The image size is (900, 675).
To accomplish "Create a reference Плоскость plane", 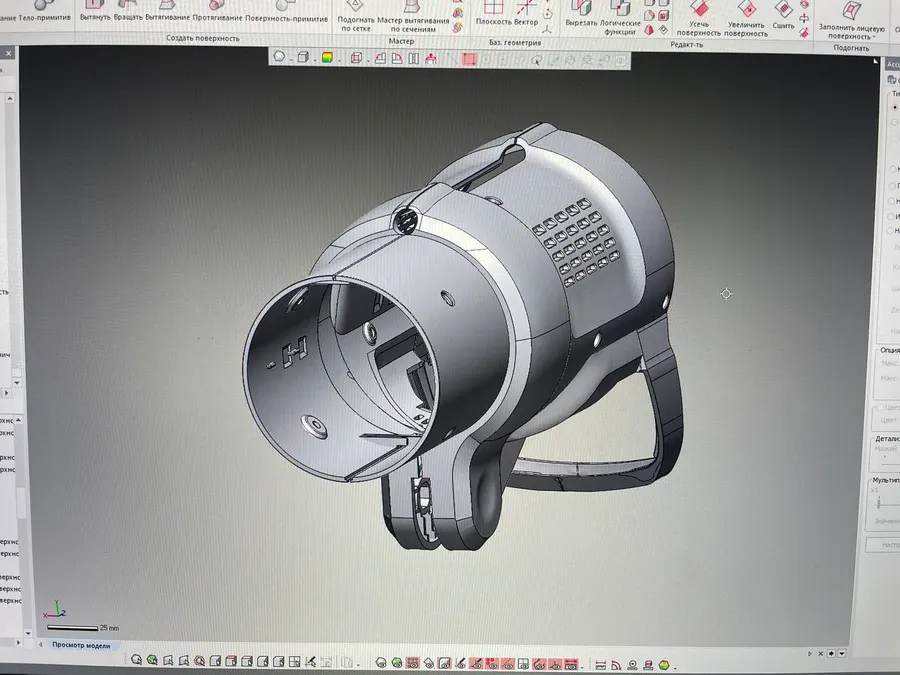I will pyautogui.click(x=493, y=14).
